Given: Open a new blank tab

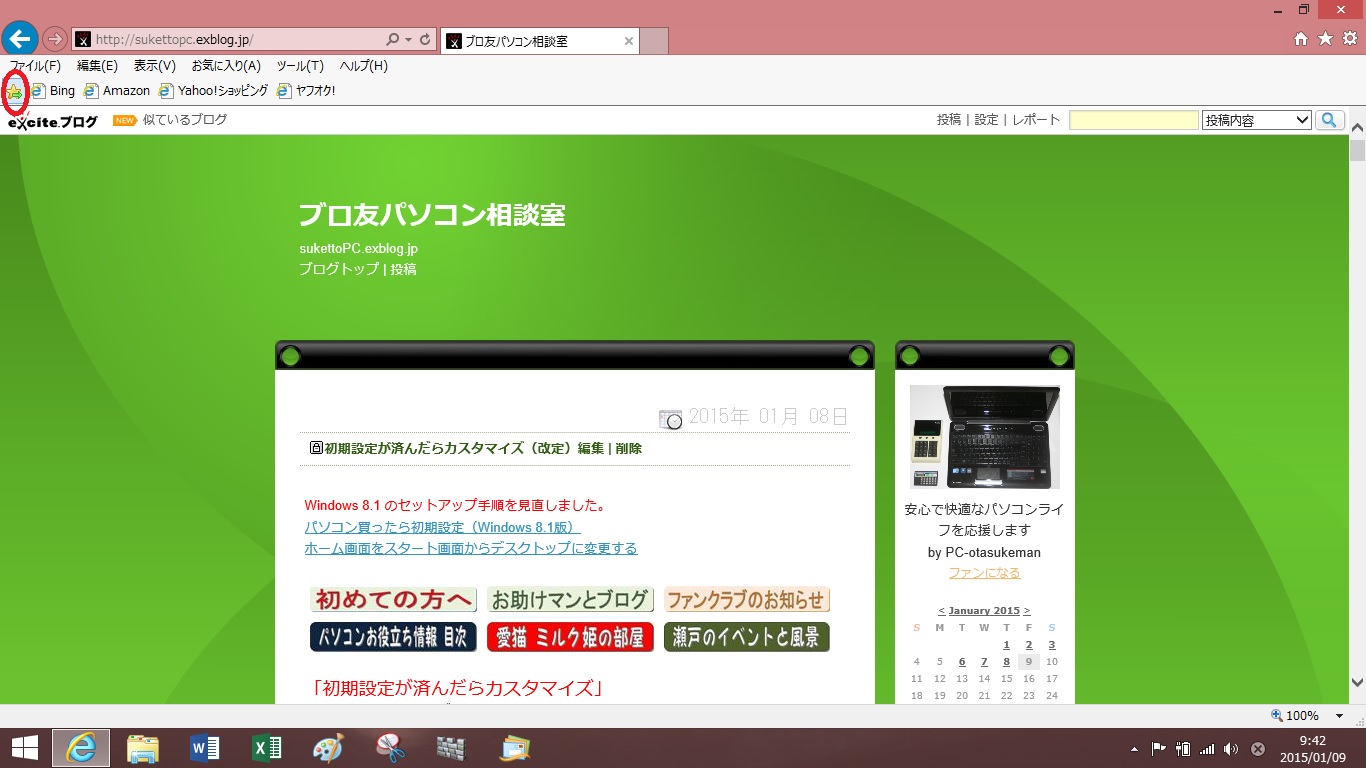Looking at the screenshot, I should [x=653, y=41].
